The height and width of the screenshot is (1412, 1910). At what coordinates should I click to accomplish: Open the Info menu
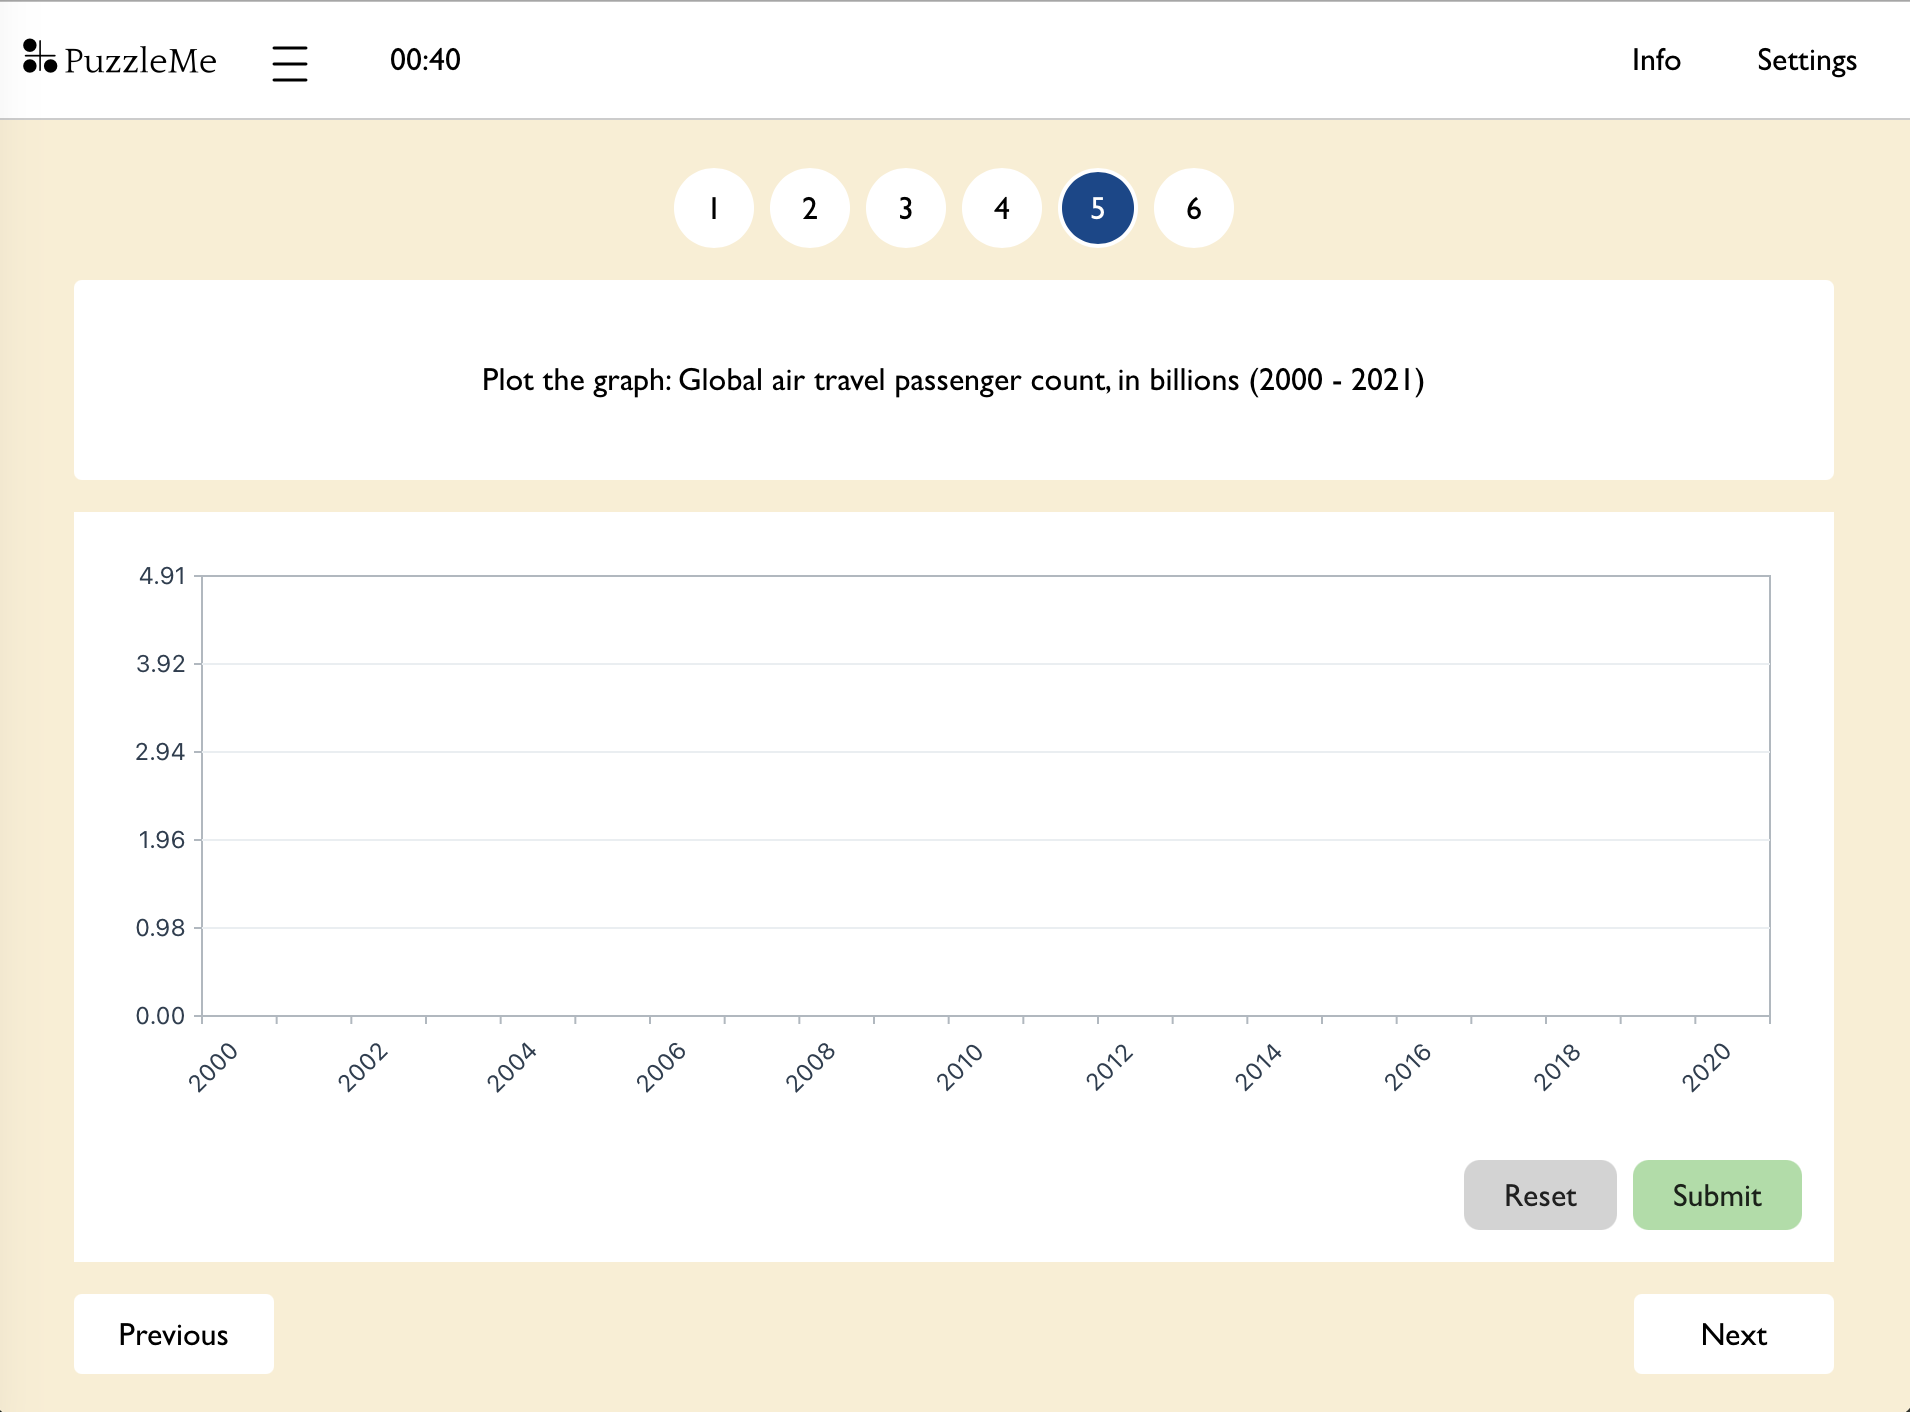(x=1656, y=60)
